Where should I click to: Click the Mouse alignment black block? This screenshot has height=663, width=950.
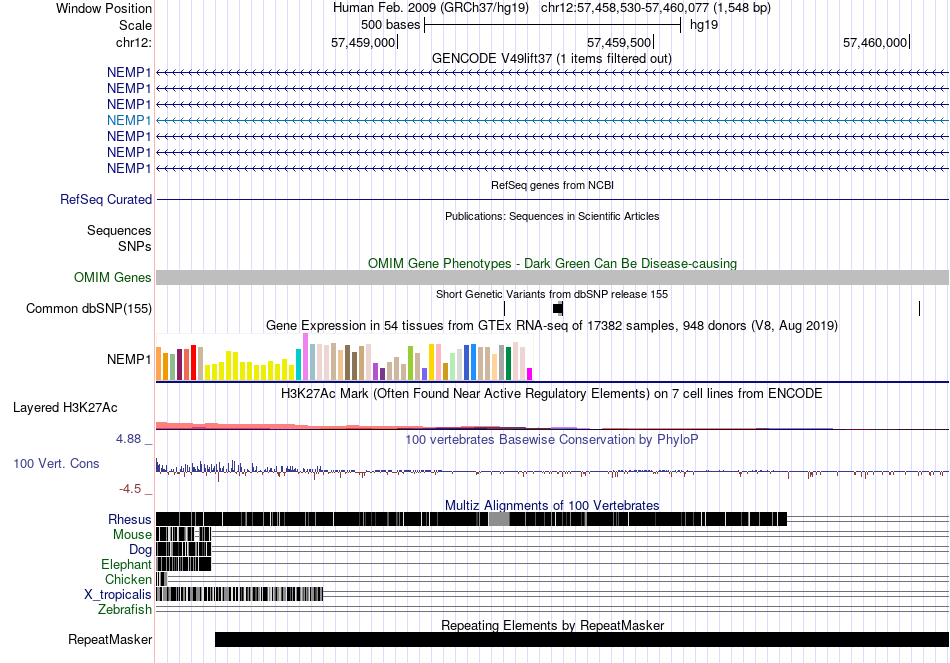point(184,535)
